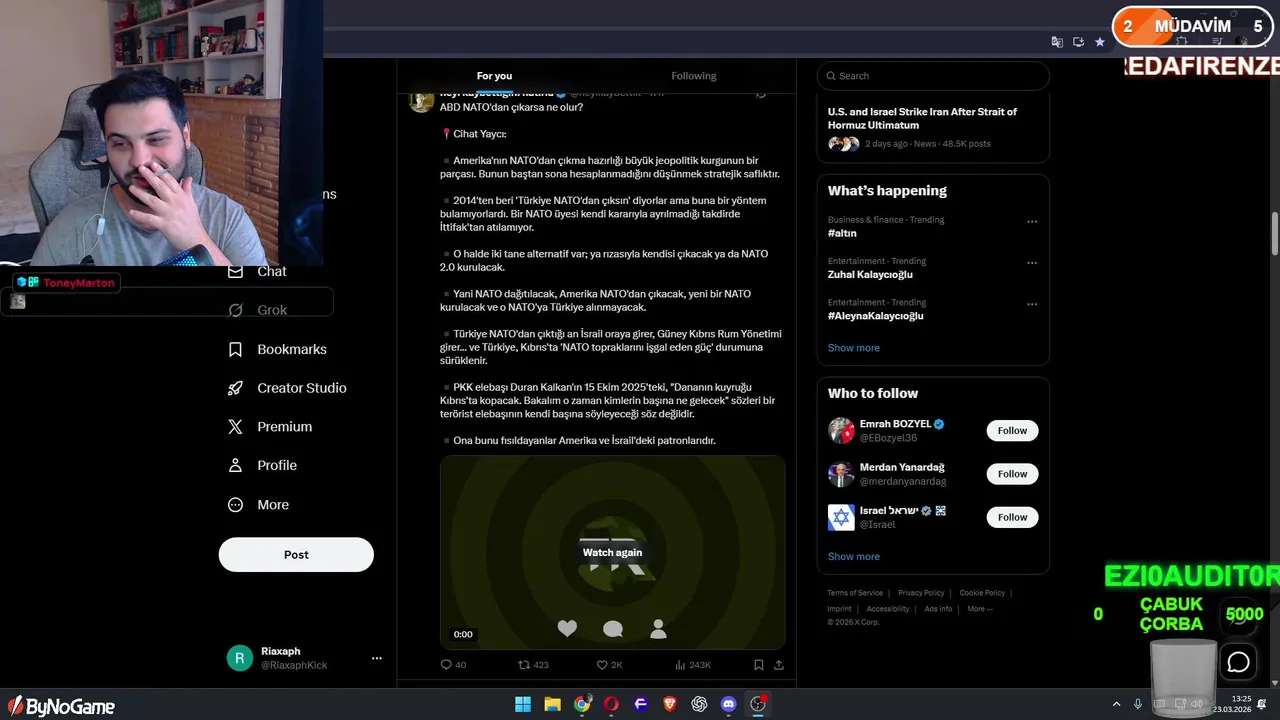Open Emrah BOZYEL profile avatar

[x=841, y=431]
